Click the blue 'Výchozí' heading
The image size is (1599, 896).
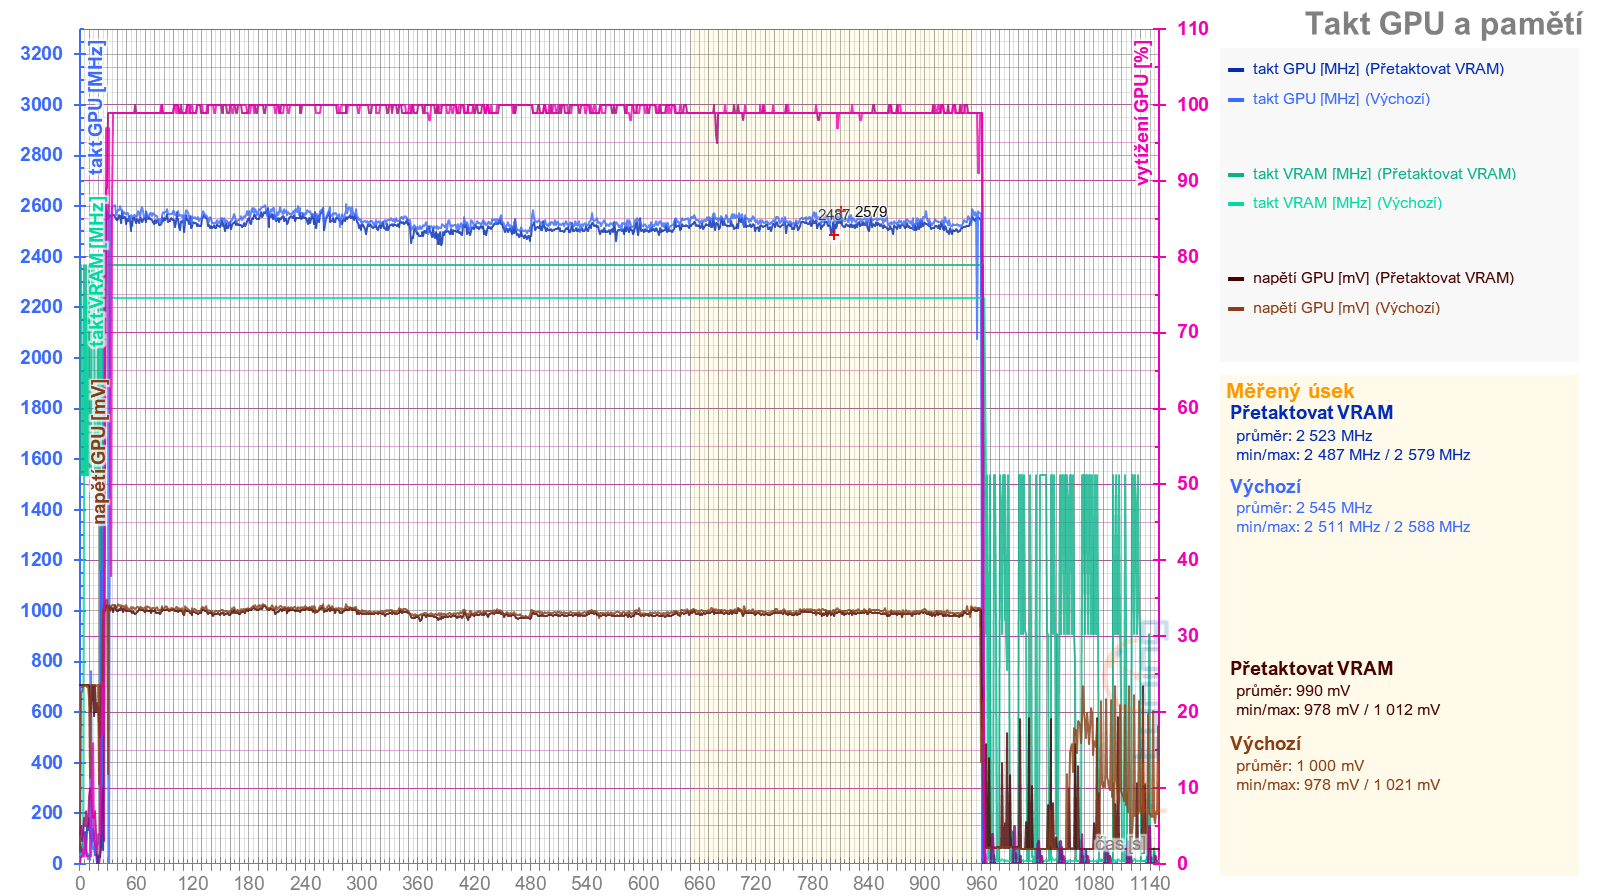[1265, 487]
